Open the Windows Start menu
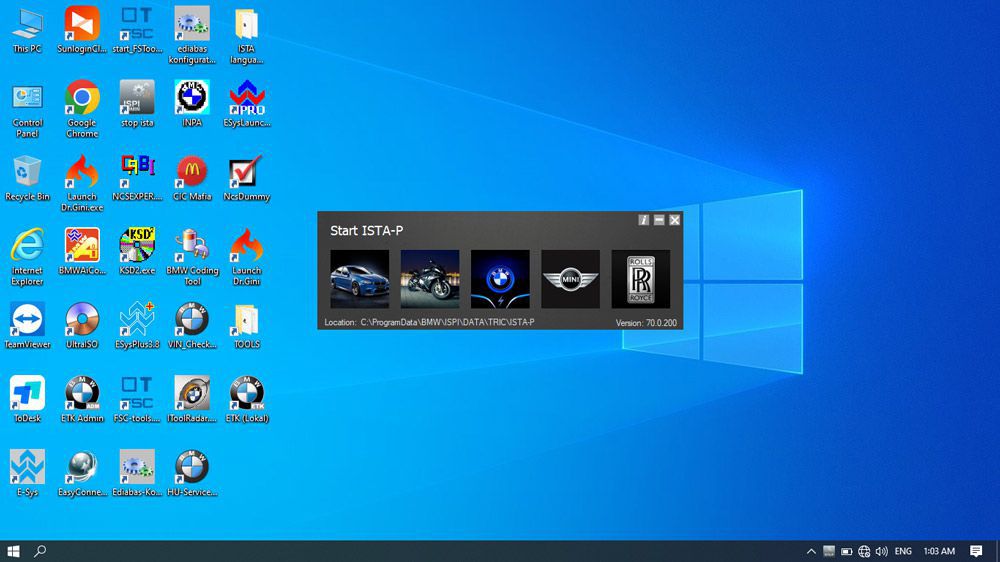Screen dimensions: 1000x562 click(13, 551)
